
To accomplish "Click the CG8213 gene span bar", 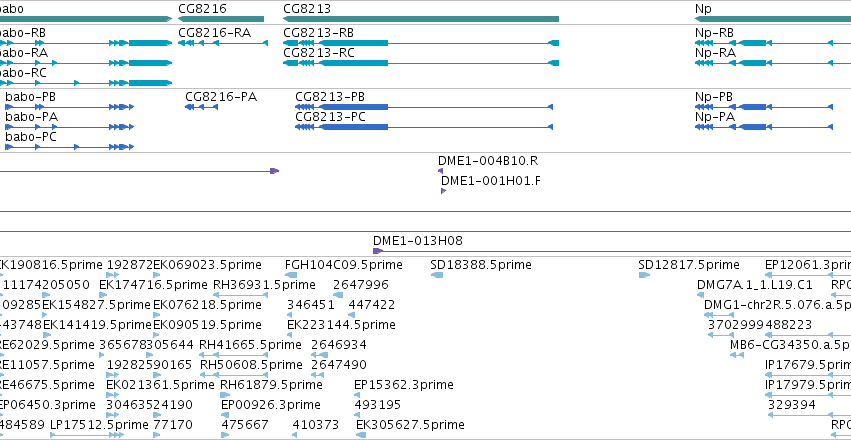I will coord(421,19).
